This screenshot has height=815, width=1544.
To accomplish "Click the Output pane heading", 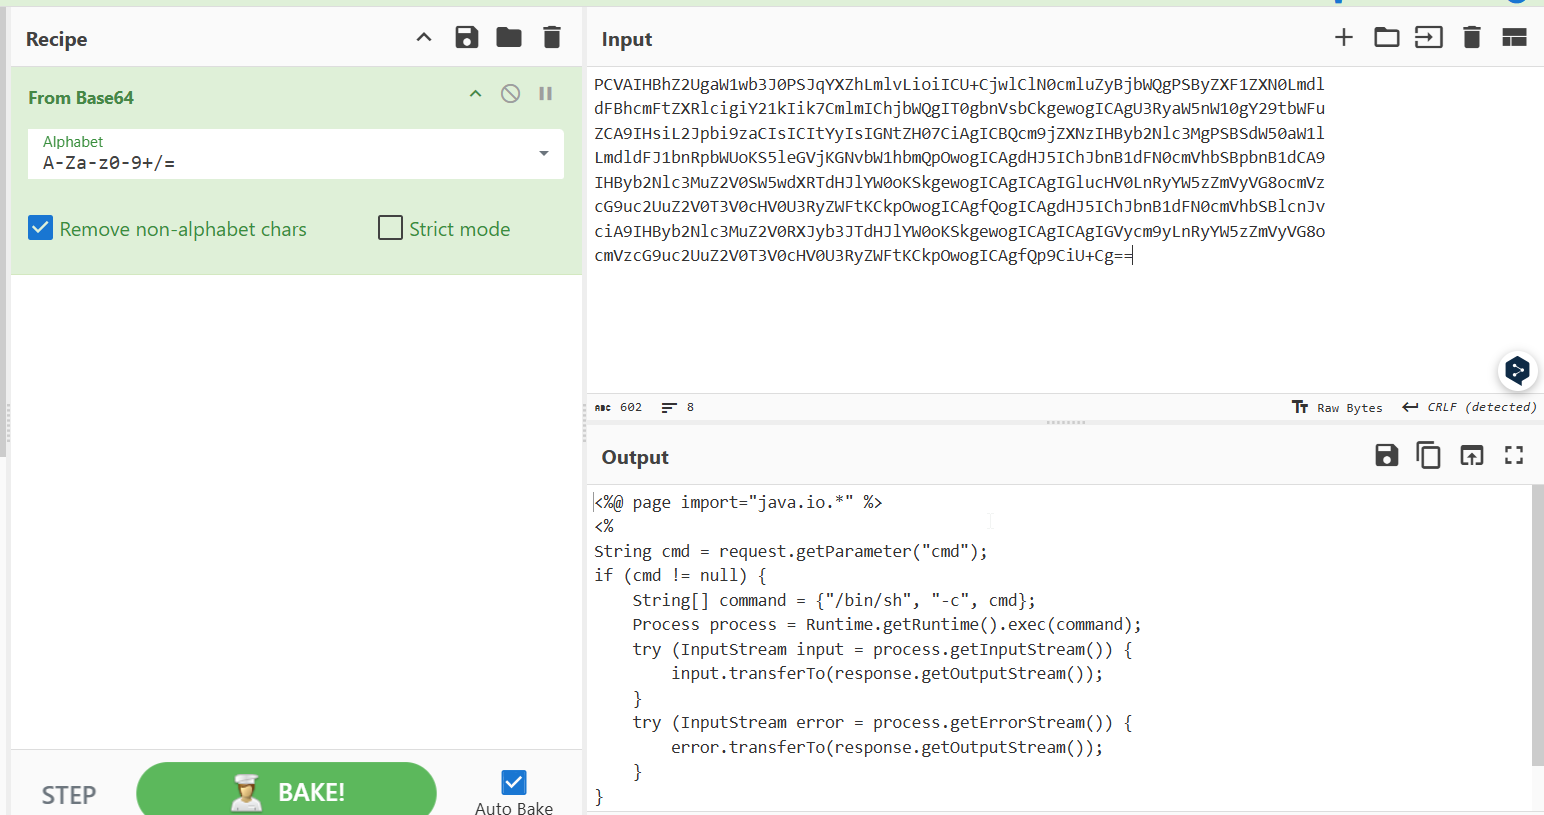I will [635, 457].
